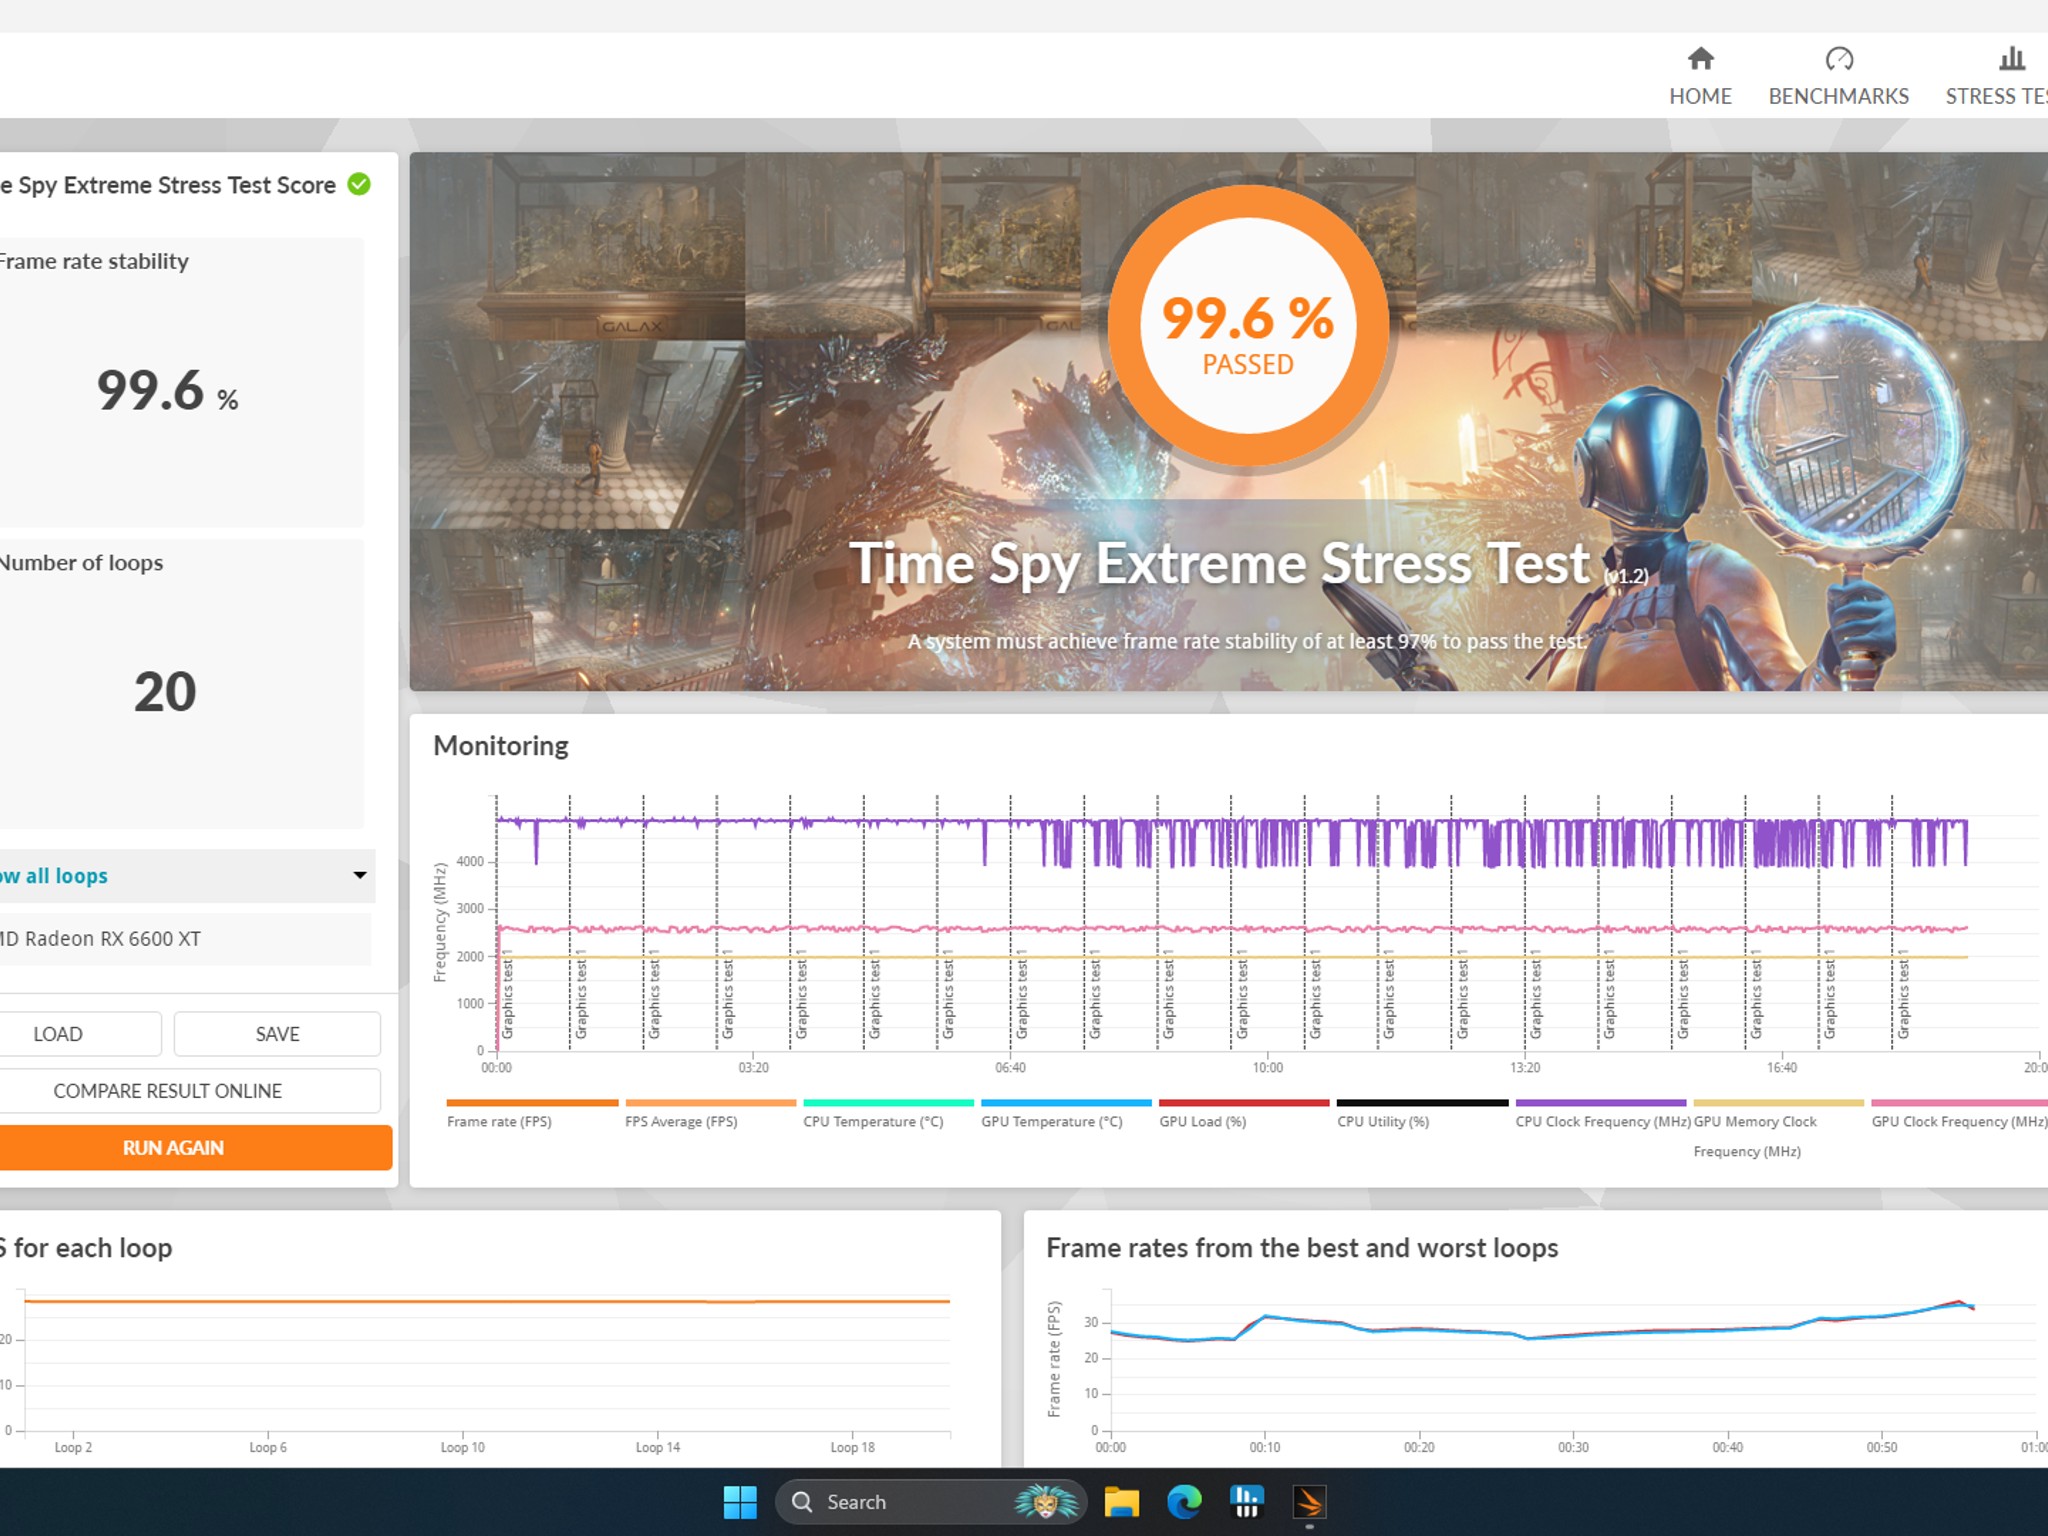The image size is (2048, 1536).
Task: Click the Loop 10 axis label
Action: [462, 1447]
